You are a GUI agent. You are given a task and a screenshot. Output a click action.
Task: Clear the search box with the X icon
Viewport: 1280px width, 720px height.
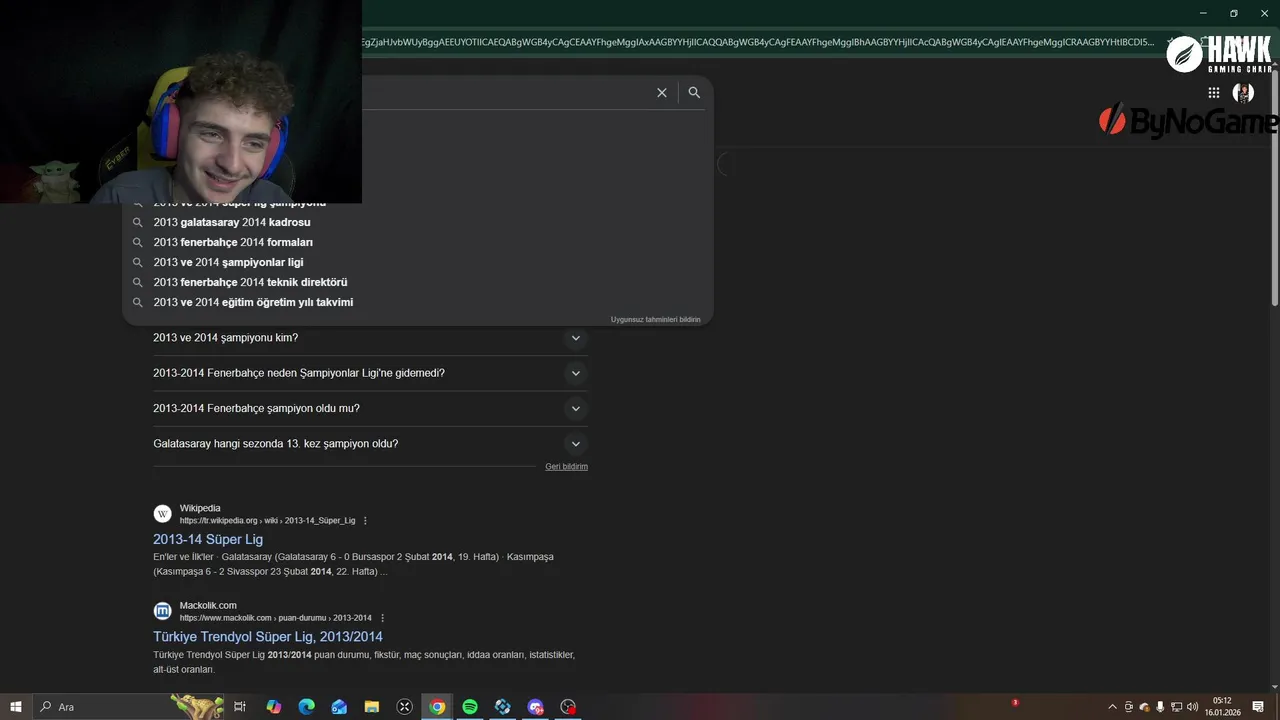[661, 92]
